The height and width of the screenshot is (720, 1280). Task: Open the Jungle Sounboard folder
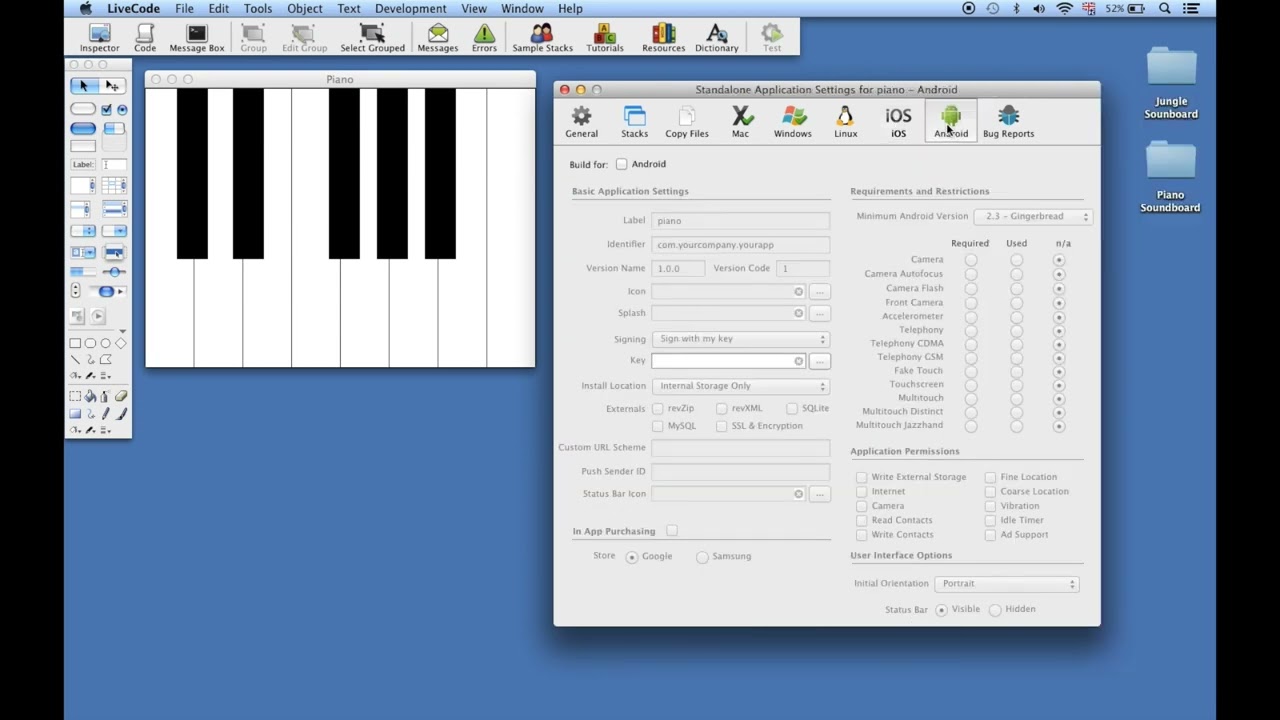point(1171,84)
